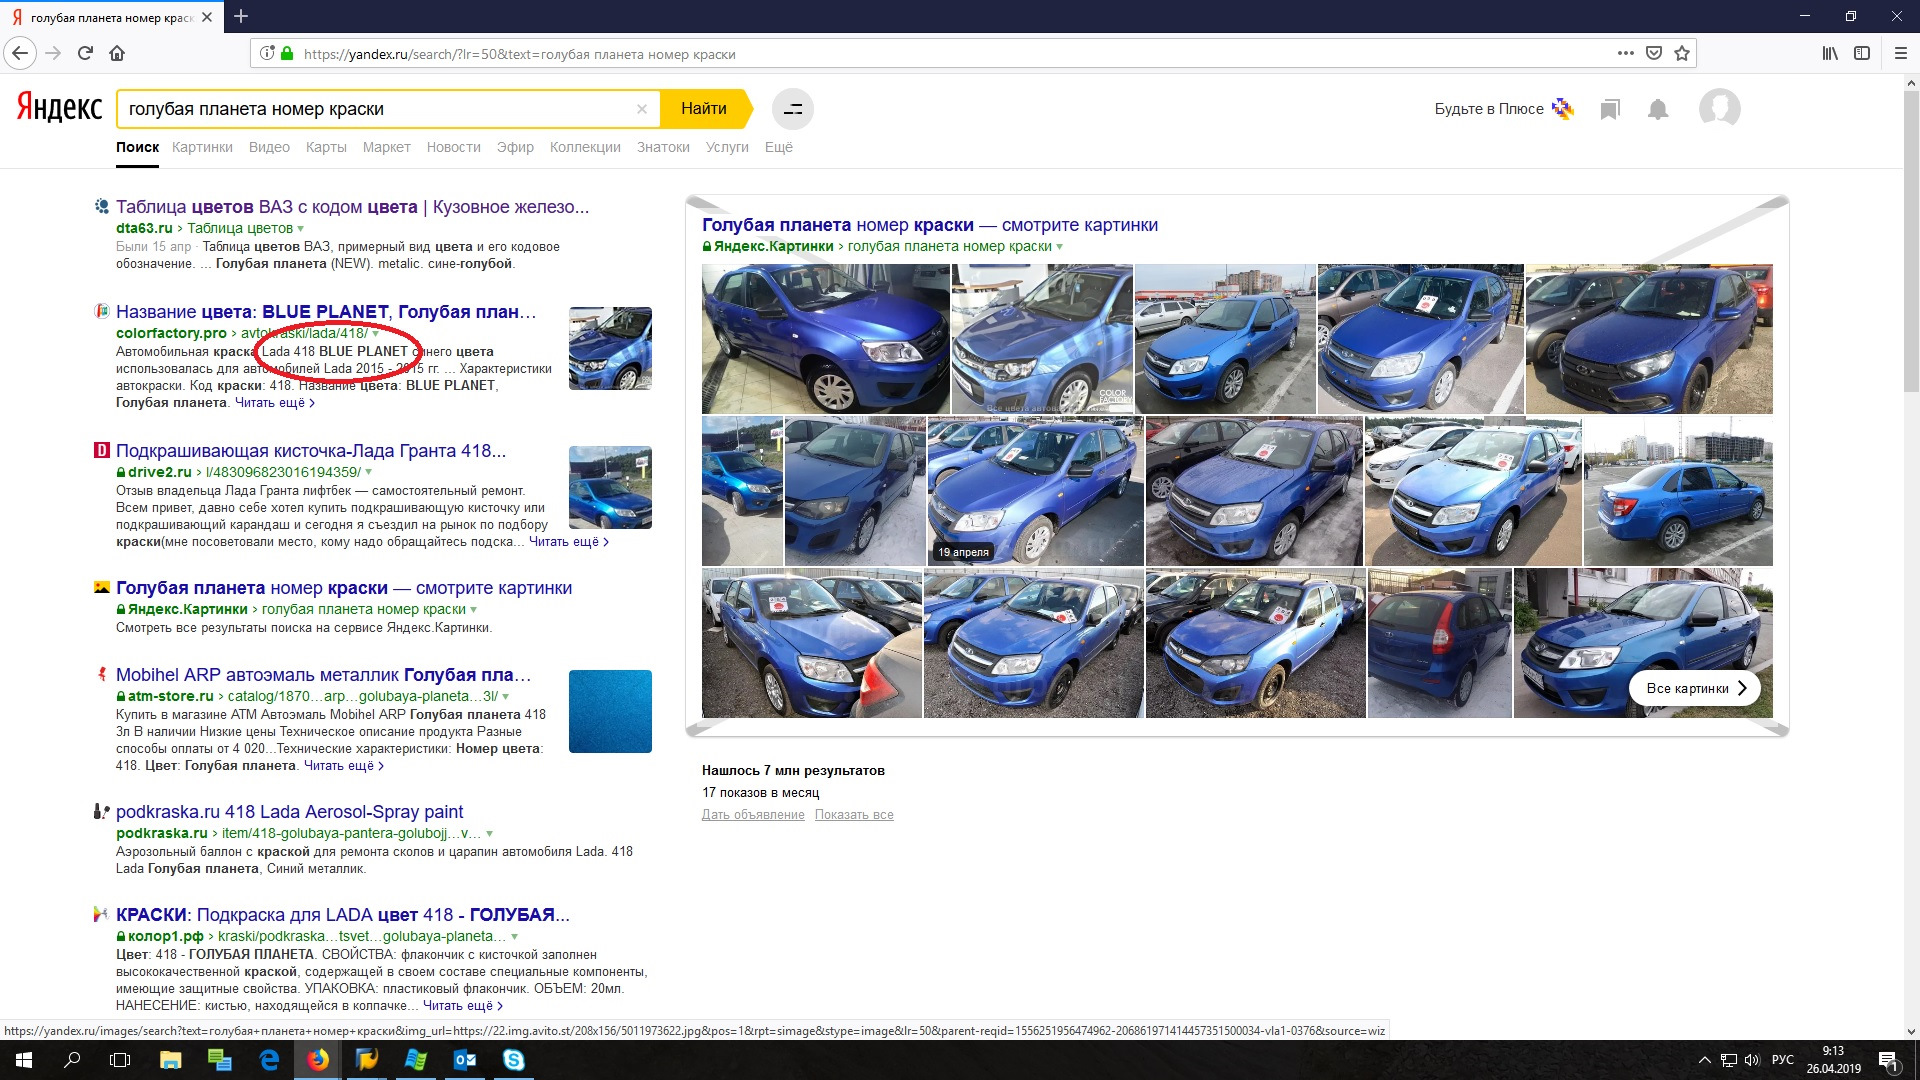Click Дать объявление link
1920x1080 pixels.
[753, 815]
